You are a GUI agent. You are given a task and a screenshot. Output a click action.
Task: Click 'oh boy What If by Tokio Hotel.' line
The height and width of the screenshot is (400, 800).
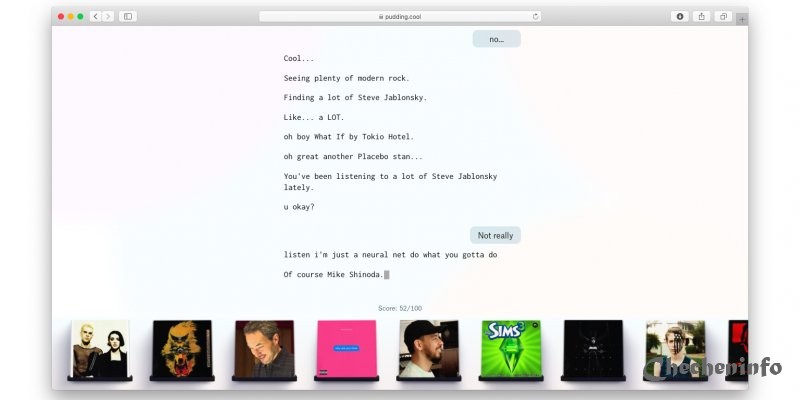[x=348, y=137]
